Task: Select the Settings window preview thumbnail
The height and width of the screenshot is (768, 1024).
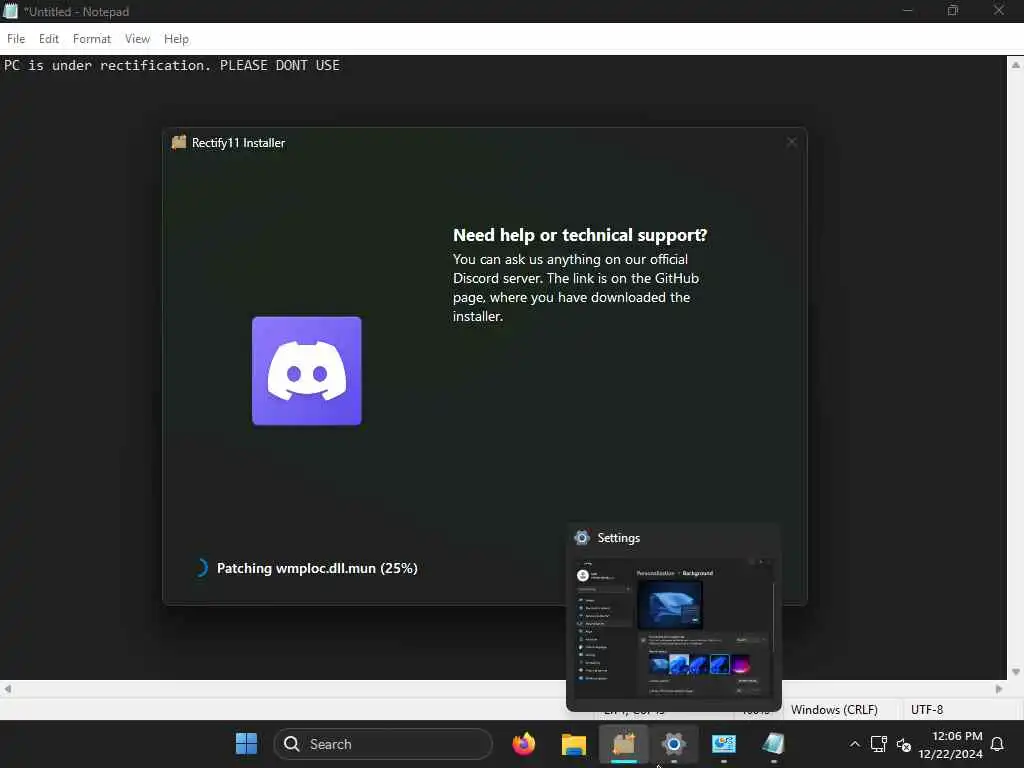Action: 673,626
